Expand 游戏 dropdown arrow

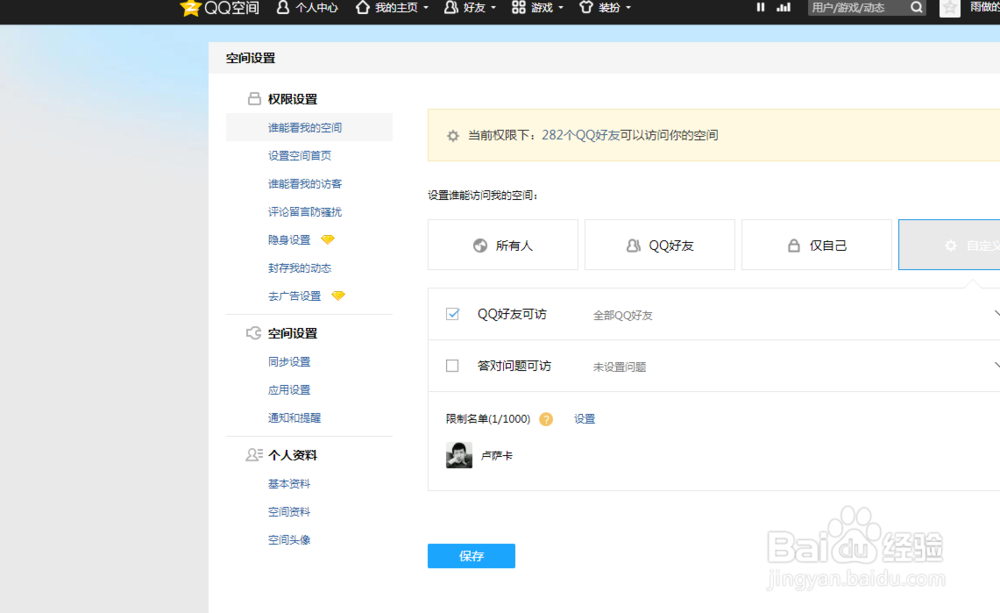tap(561, 8)
